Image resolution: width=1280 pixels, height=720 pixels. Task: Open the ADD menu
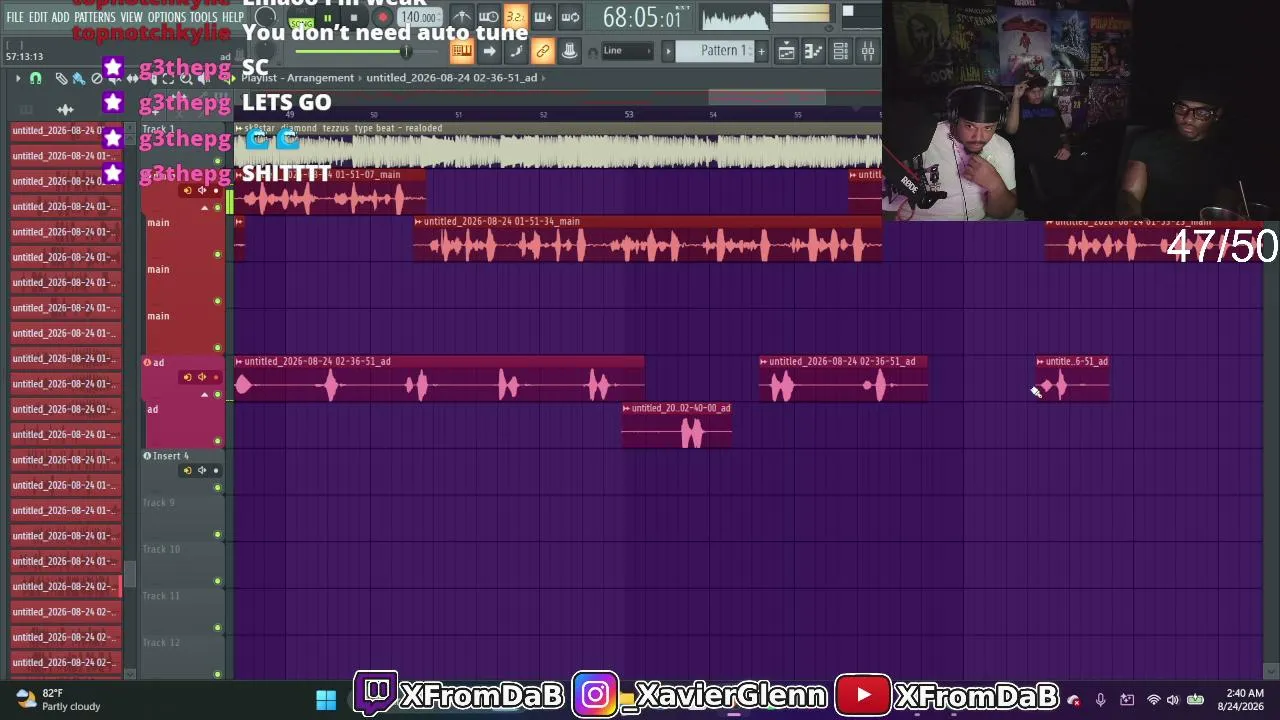point(60,18)
